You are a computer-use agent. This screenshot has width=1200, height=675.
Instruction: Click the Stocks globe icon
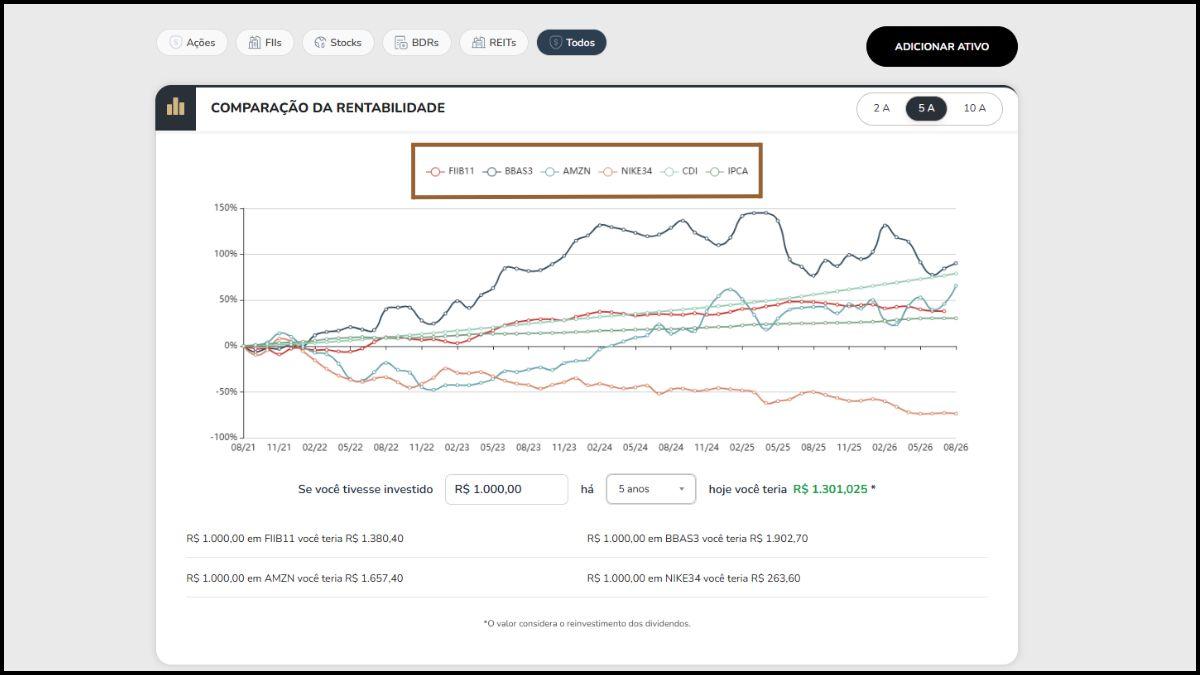[x=320, y=43]
